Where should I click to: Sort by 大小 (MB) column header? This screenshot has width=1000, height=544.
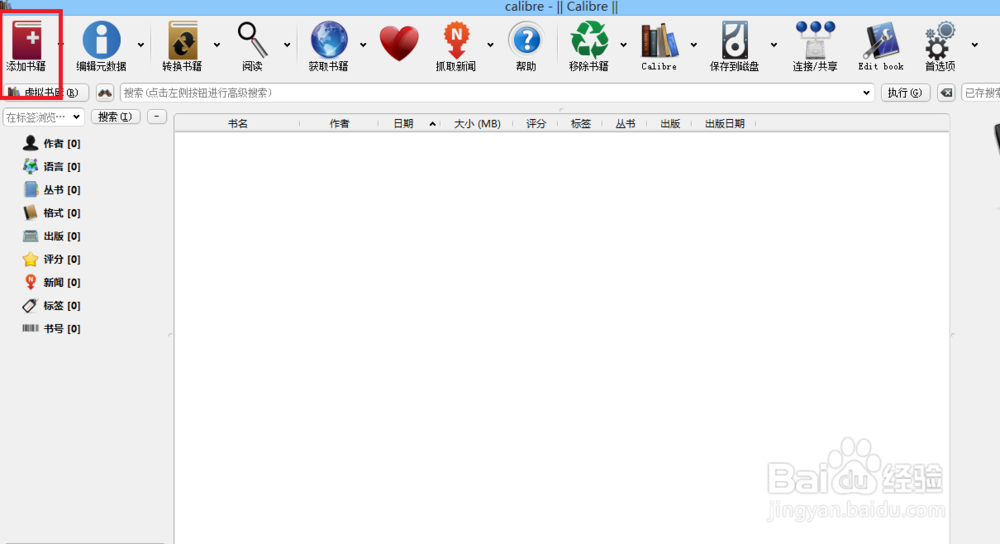point(477,124)
